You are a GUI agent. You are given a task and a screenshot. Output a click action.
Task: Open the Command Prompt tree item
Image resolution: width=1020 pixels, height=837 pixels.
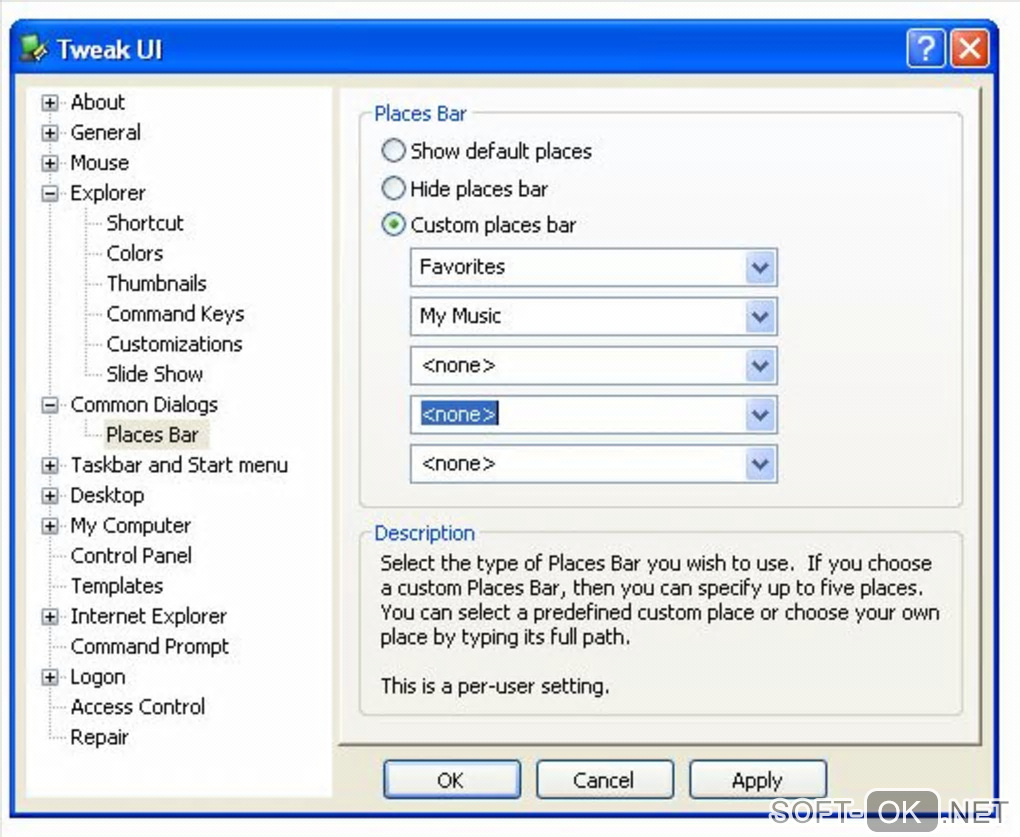click(x=149, y=647)
